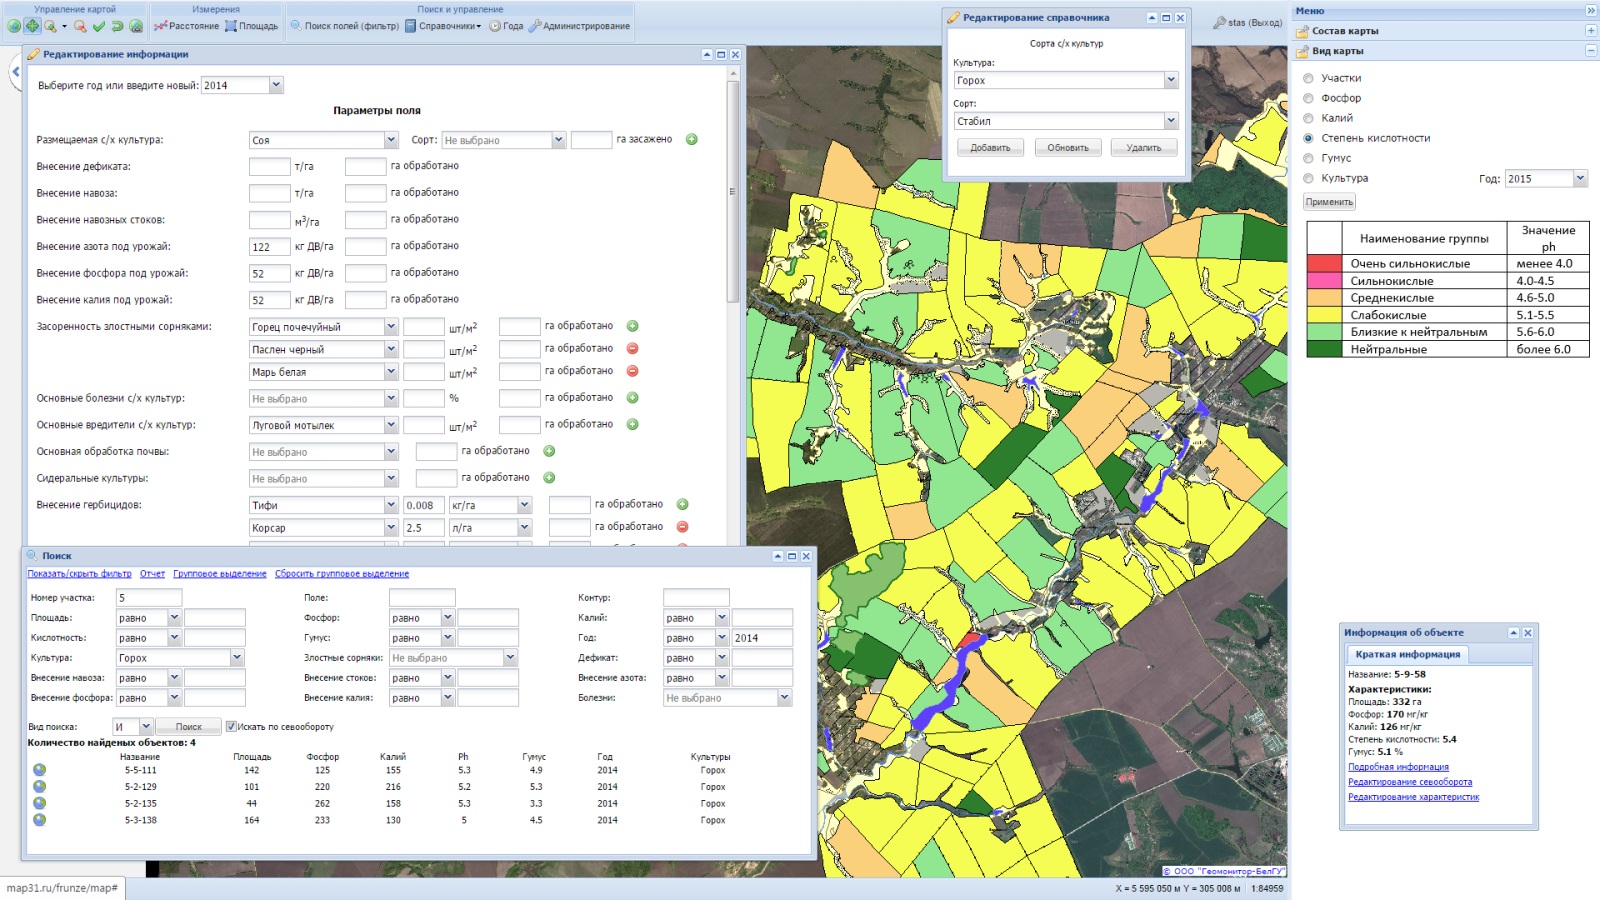Select the pan map tool icon

(x=32, y=26)
